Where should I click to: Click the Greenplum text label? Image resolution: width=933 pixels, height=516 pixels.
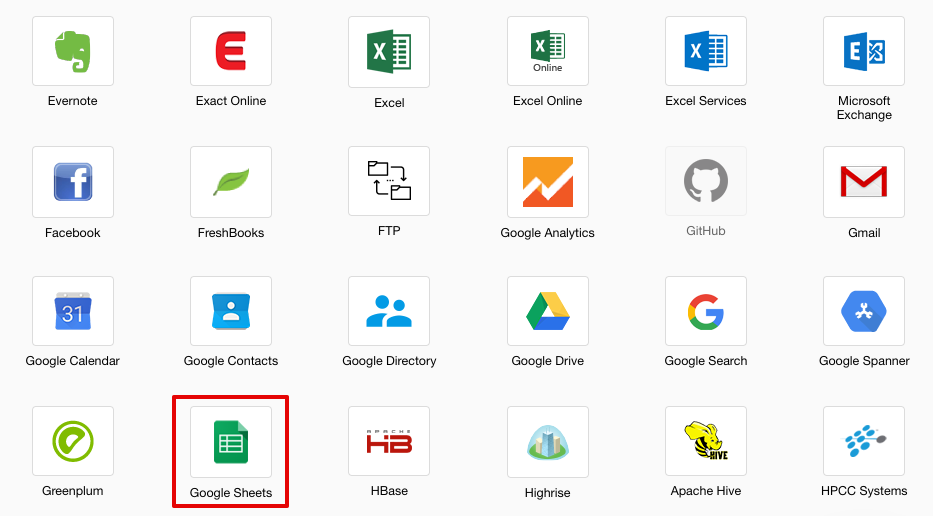coord(73,491)
